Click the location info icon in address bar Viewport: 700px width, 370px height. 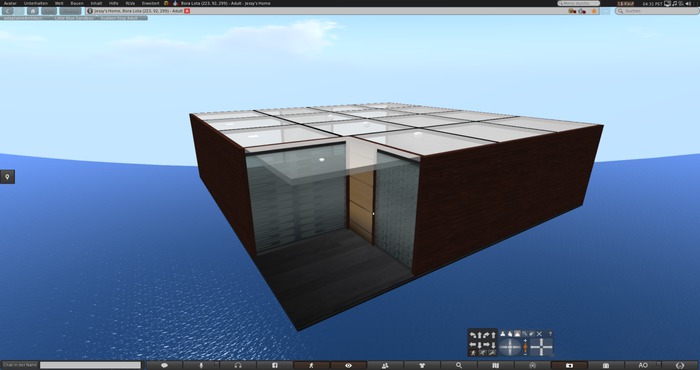[90, 11]
